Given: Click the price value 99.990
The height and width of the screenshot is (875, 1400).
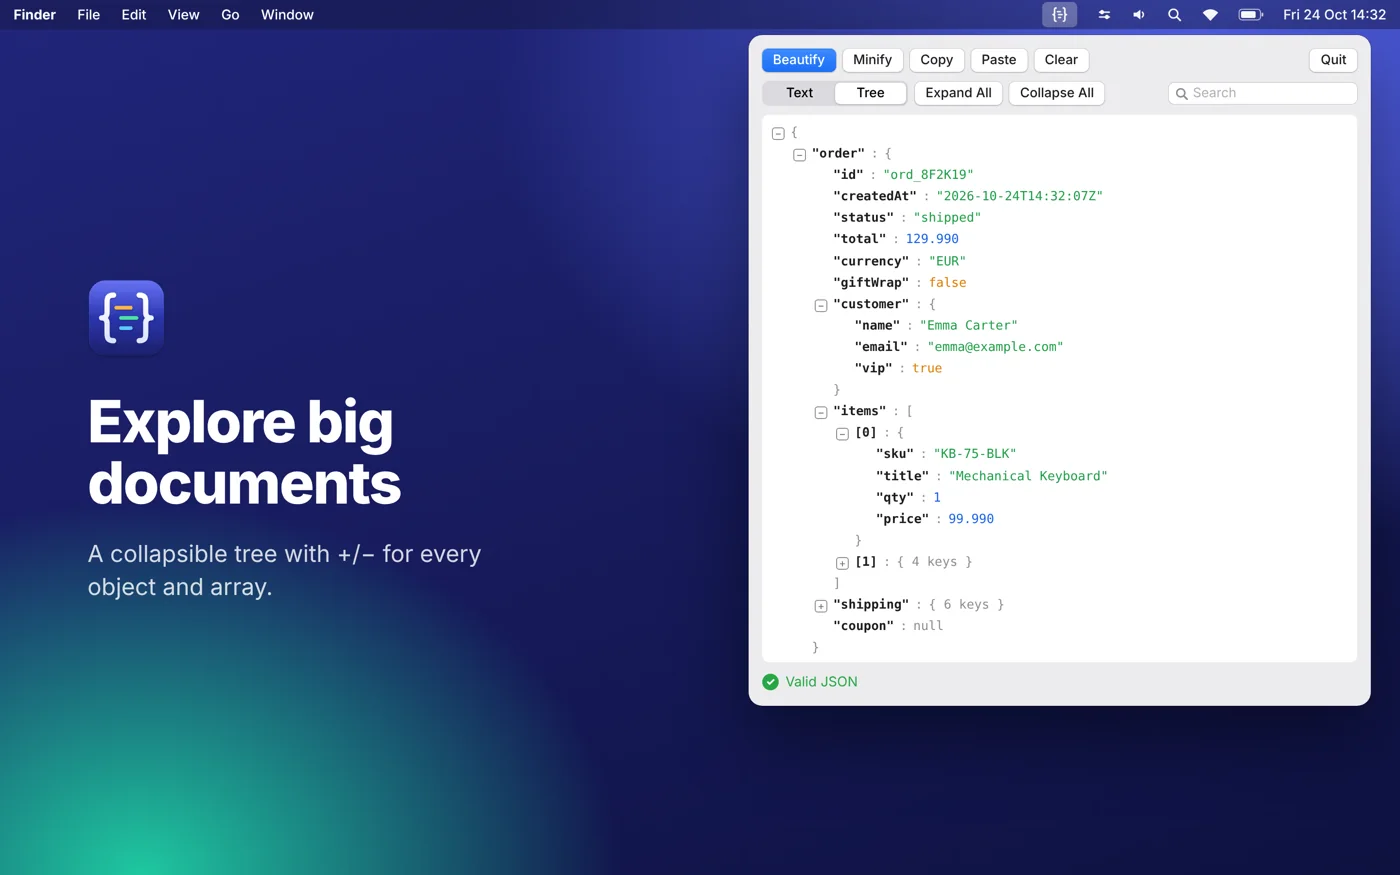Looking at the screenshot, I should (971, 519).
